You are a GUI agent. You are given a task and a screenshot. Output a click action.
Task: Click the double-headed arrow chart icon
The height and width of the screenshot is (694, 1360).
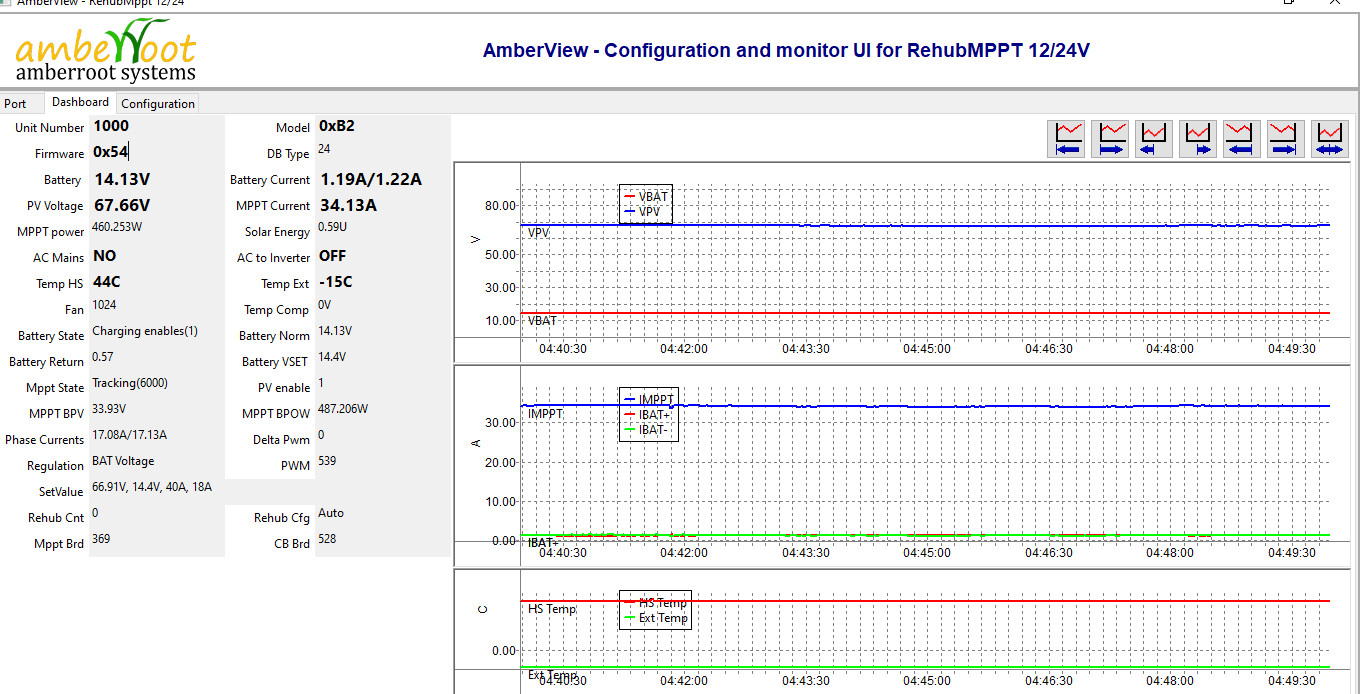pos(1329,139)
